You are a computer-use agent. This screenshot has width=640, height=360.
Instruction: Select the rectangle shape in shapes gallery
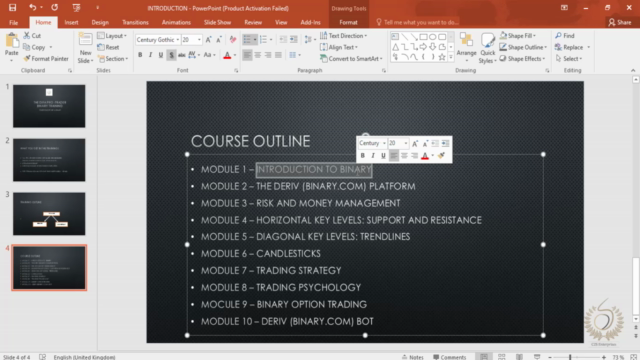[423, 37]
